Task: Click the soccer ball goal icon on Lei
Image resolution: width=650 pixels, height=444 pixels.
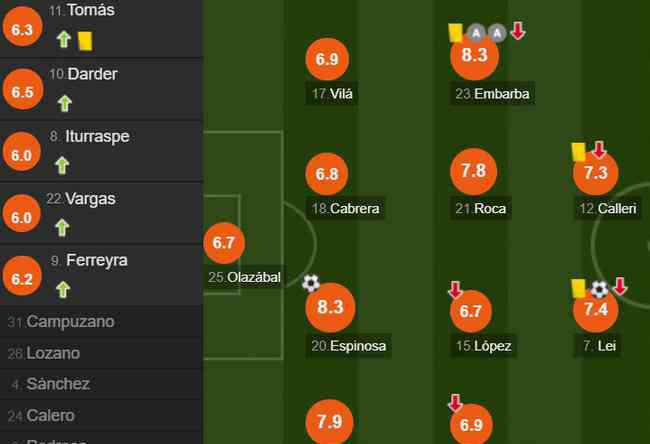Action: [x=599, y=289]
